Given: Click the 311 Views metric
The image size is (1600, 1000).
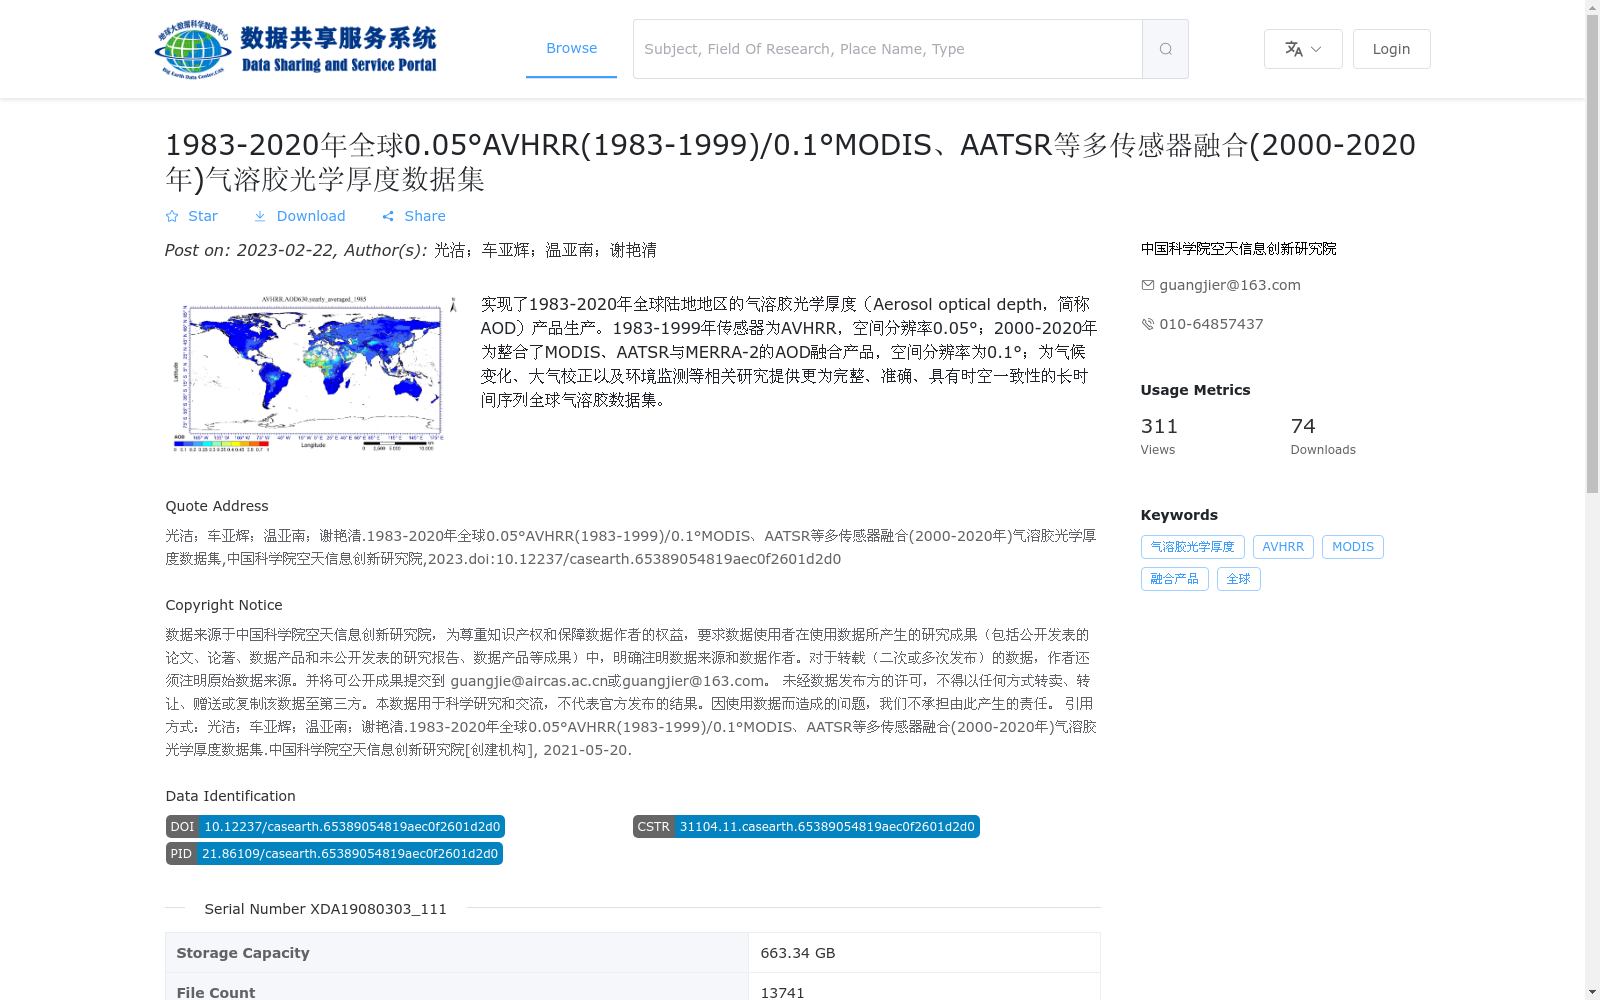Looking at the screenshot, I should 1159,436.
